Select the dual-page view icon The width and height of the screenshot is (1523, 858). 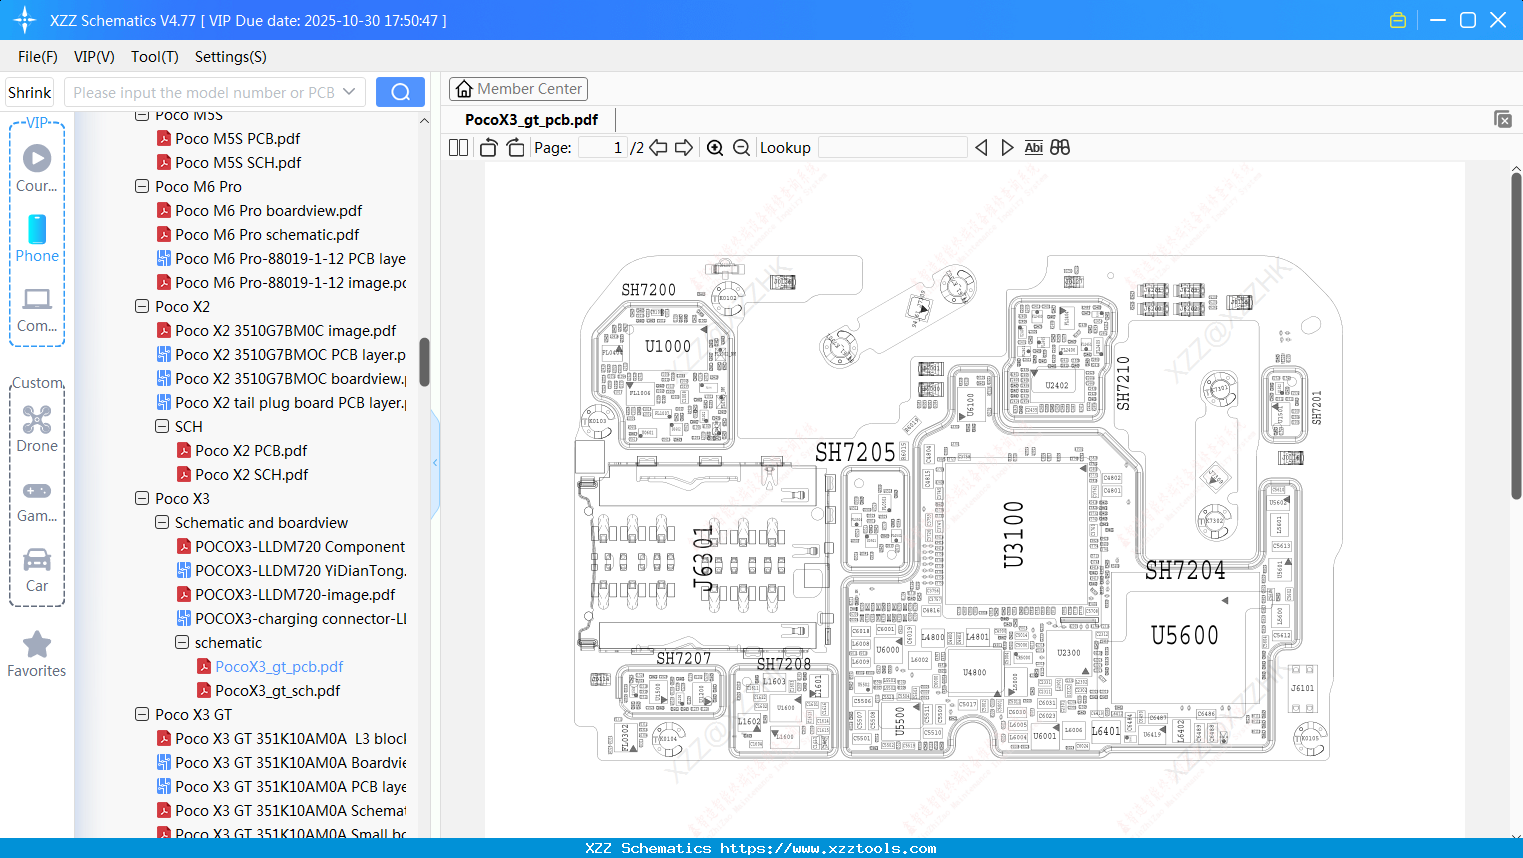(x=457, y=147)
